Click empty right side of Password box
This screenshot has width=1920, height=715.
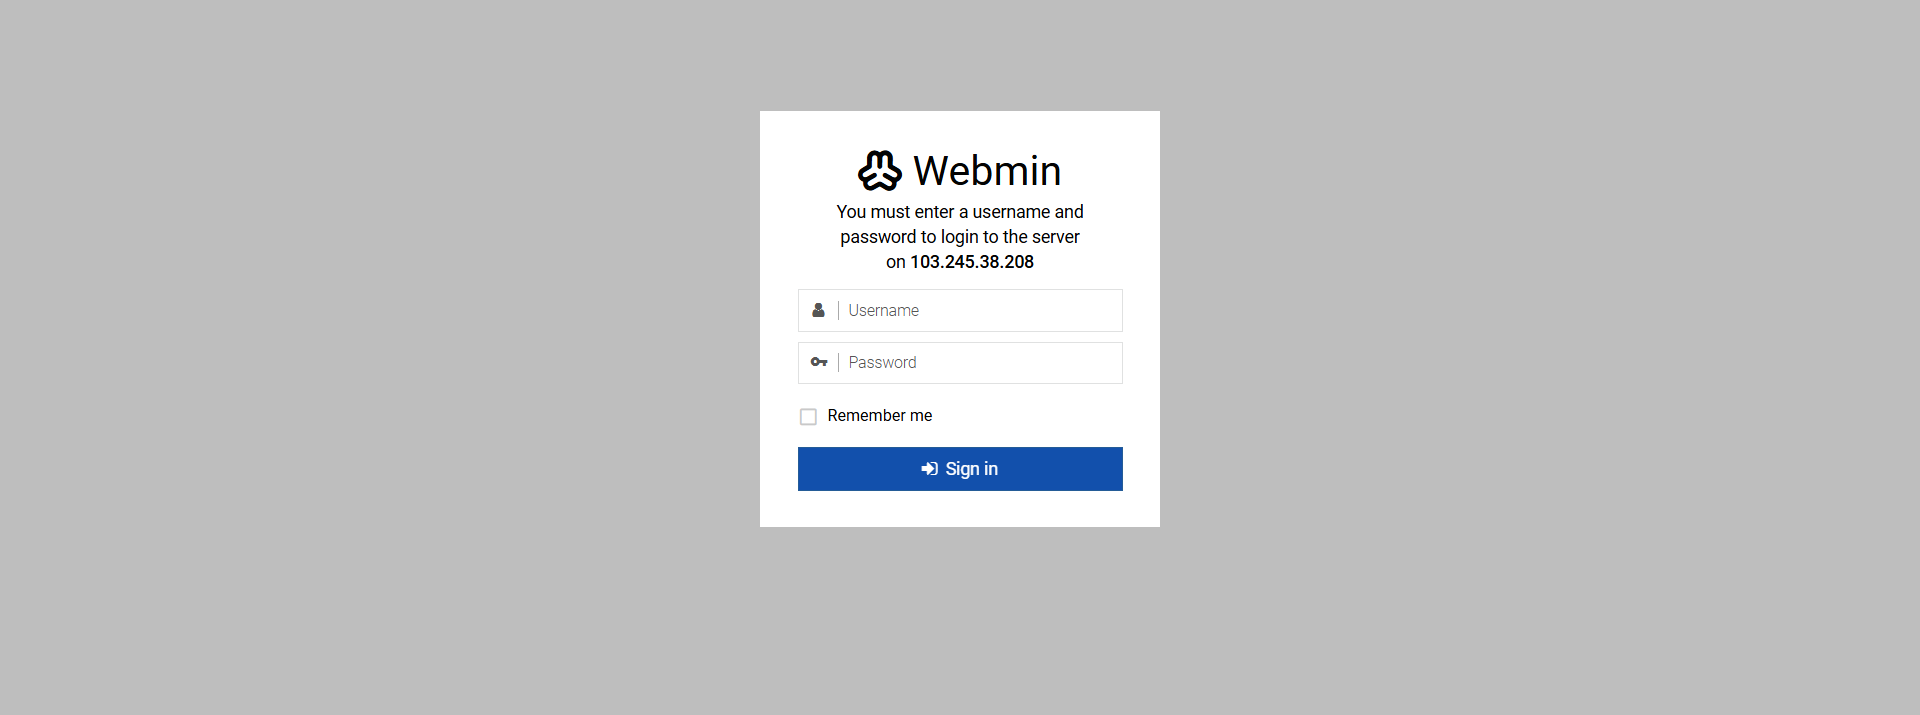1050,363
